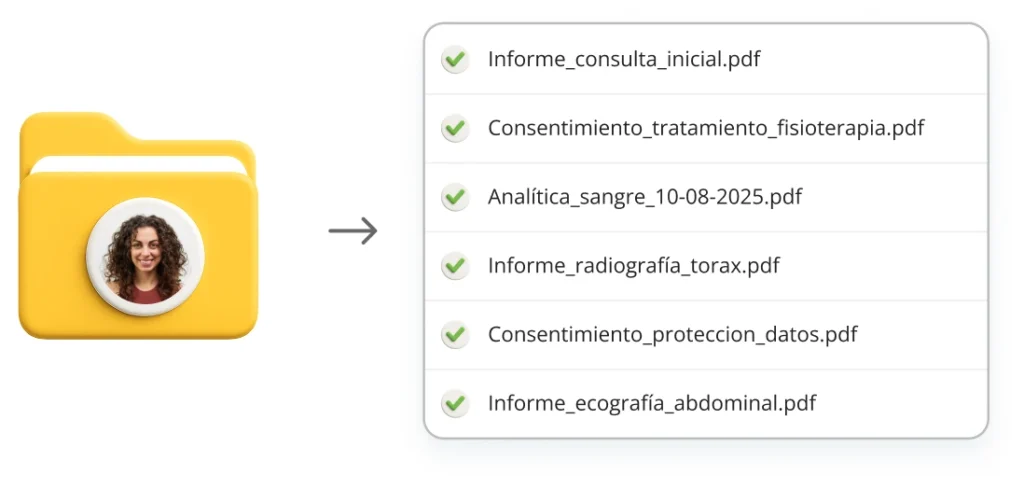The width and height of the screenshot is (1024, 489).
Task: Select the Analítica_sangre_10-08-2025.pdf file name
Action: point(645,198)
